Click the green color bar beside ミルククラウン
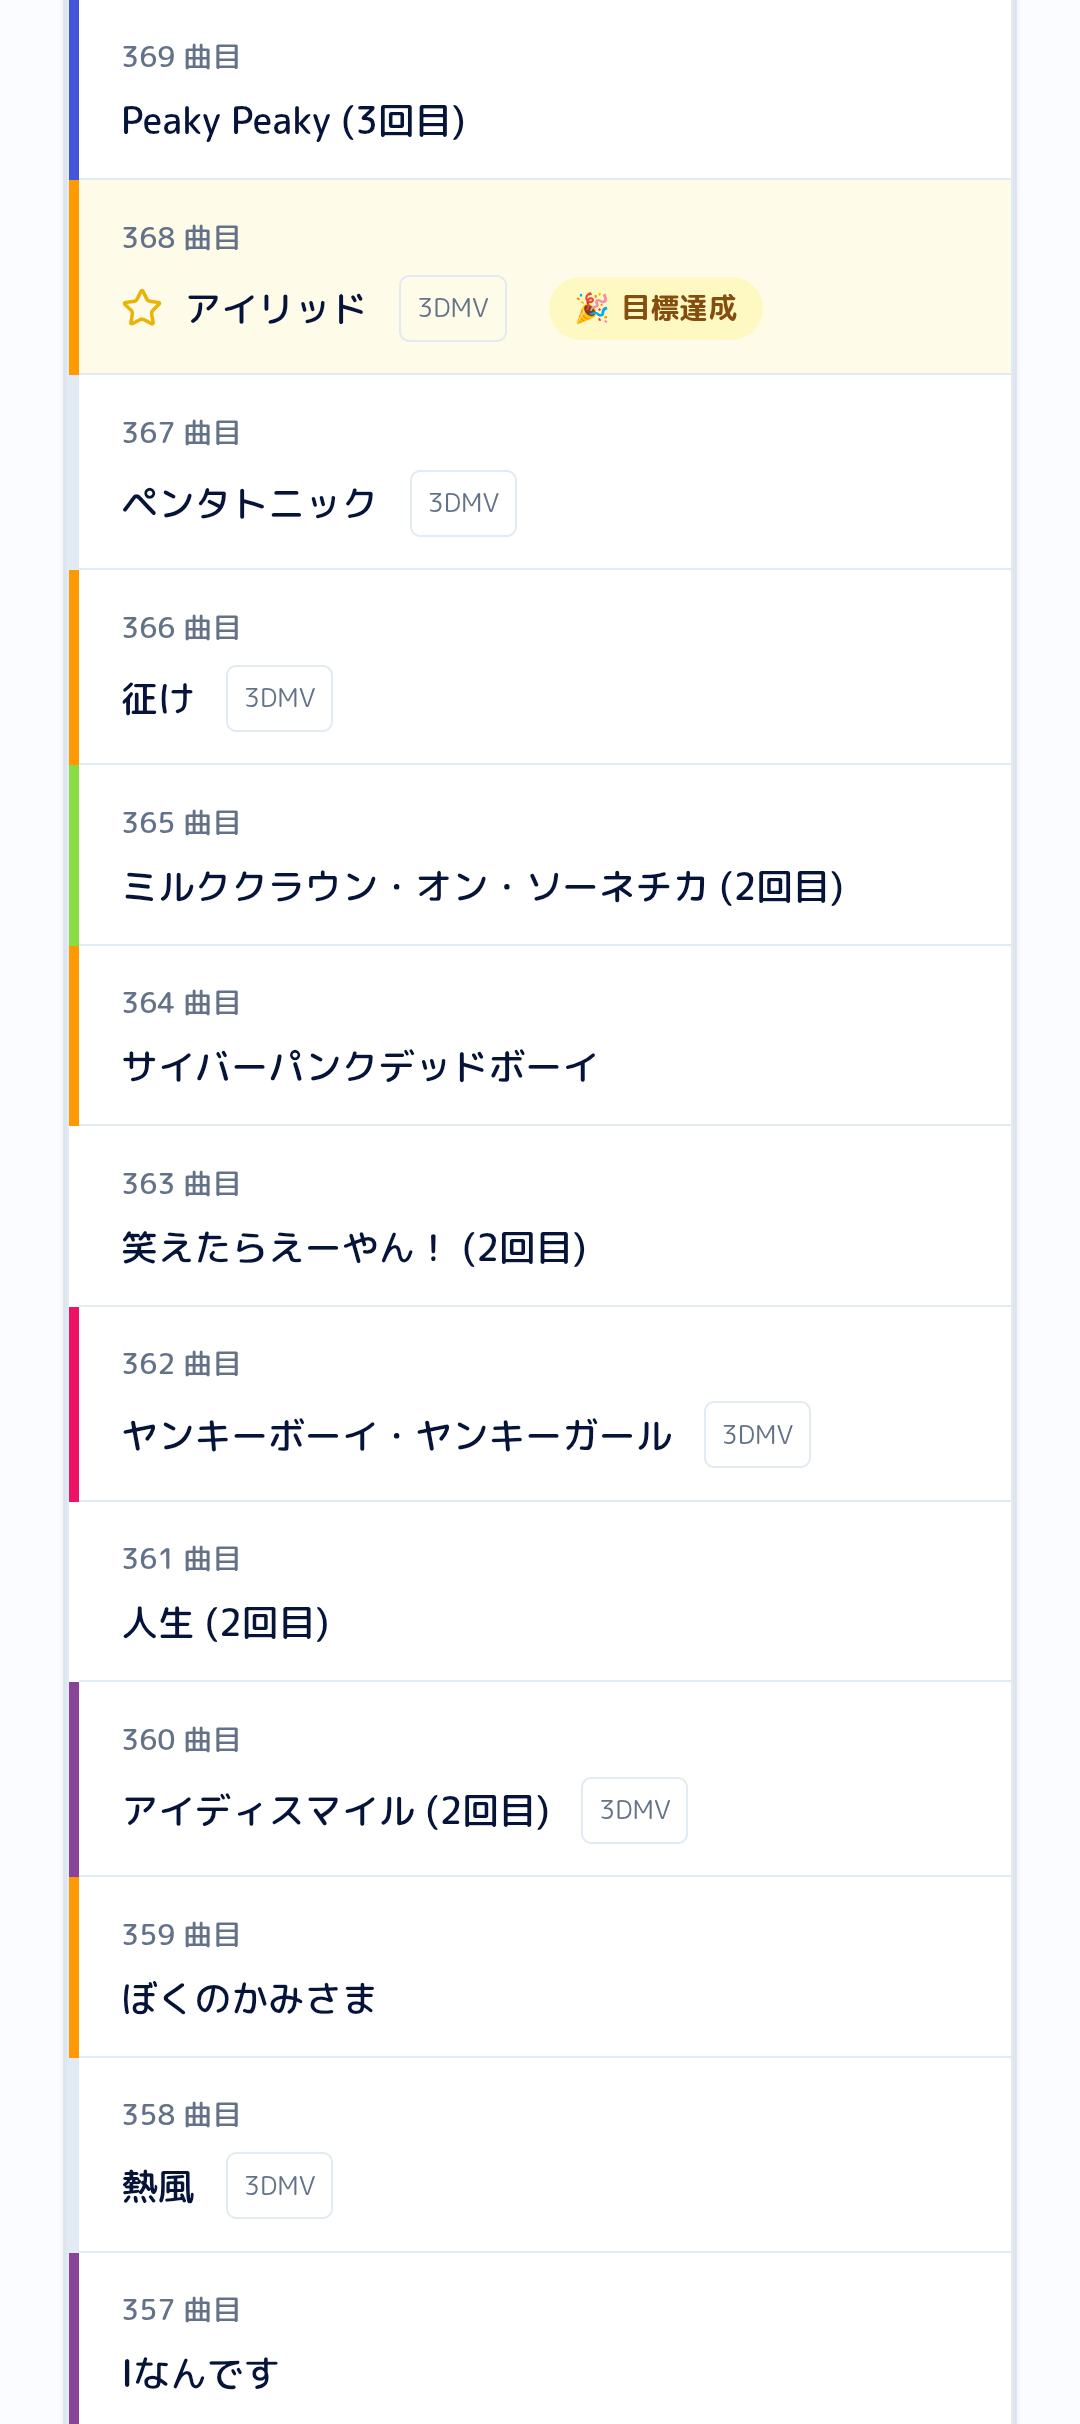 (x=74, y=855)
